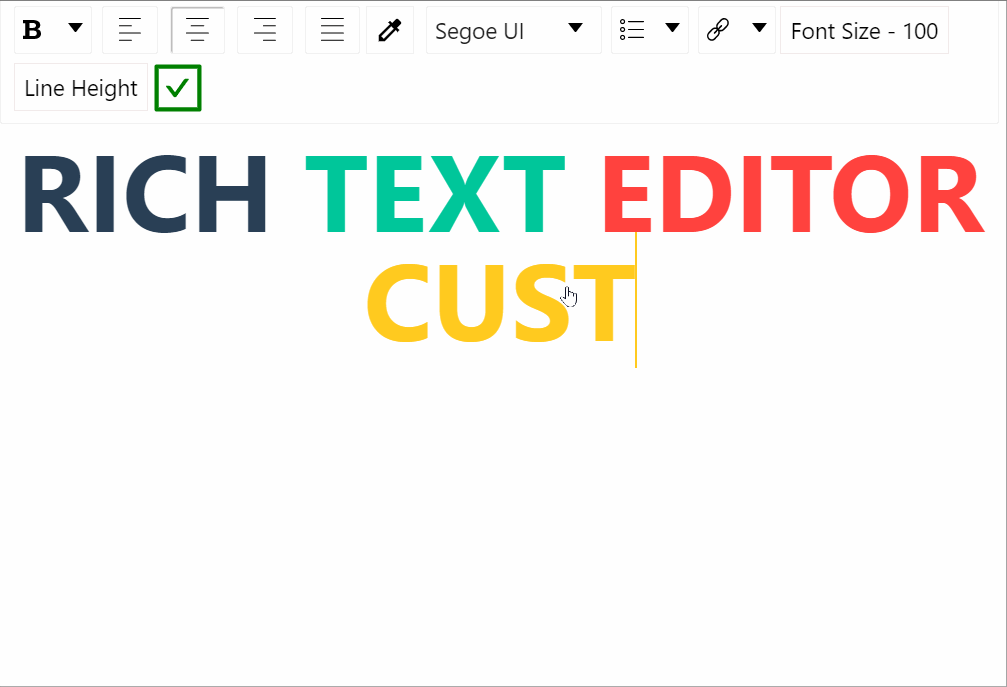
Task: Apply justified text alignment
Action: point(332,30)
